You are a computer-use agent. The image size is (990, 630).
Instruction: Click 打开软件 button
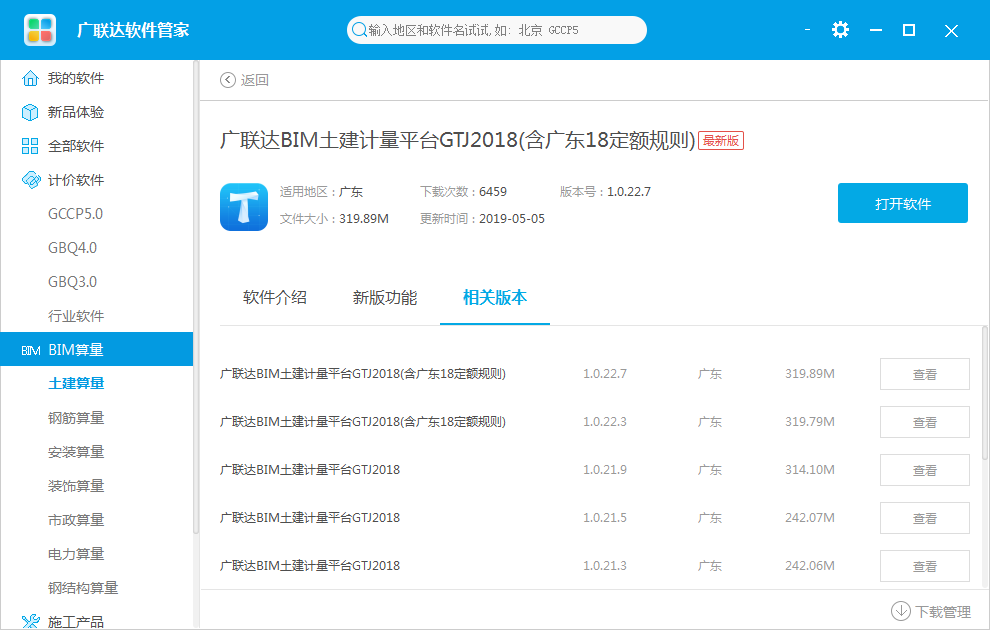tap(902, 203)
